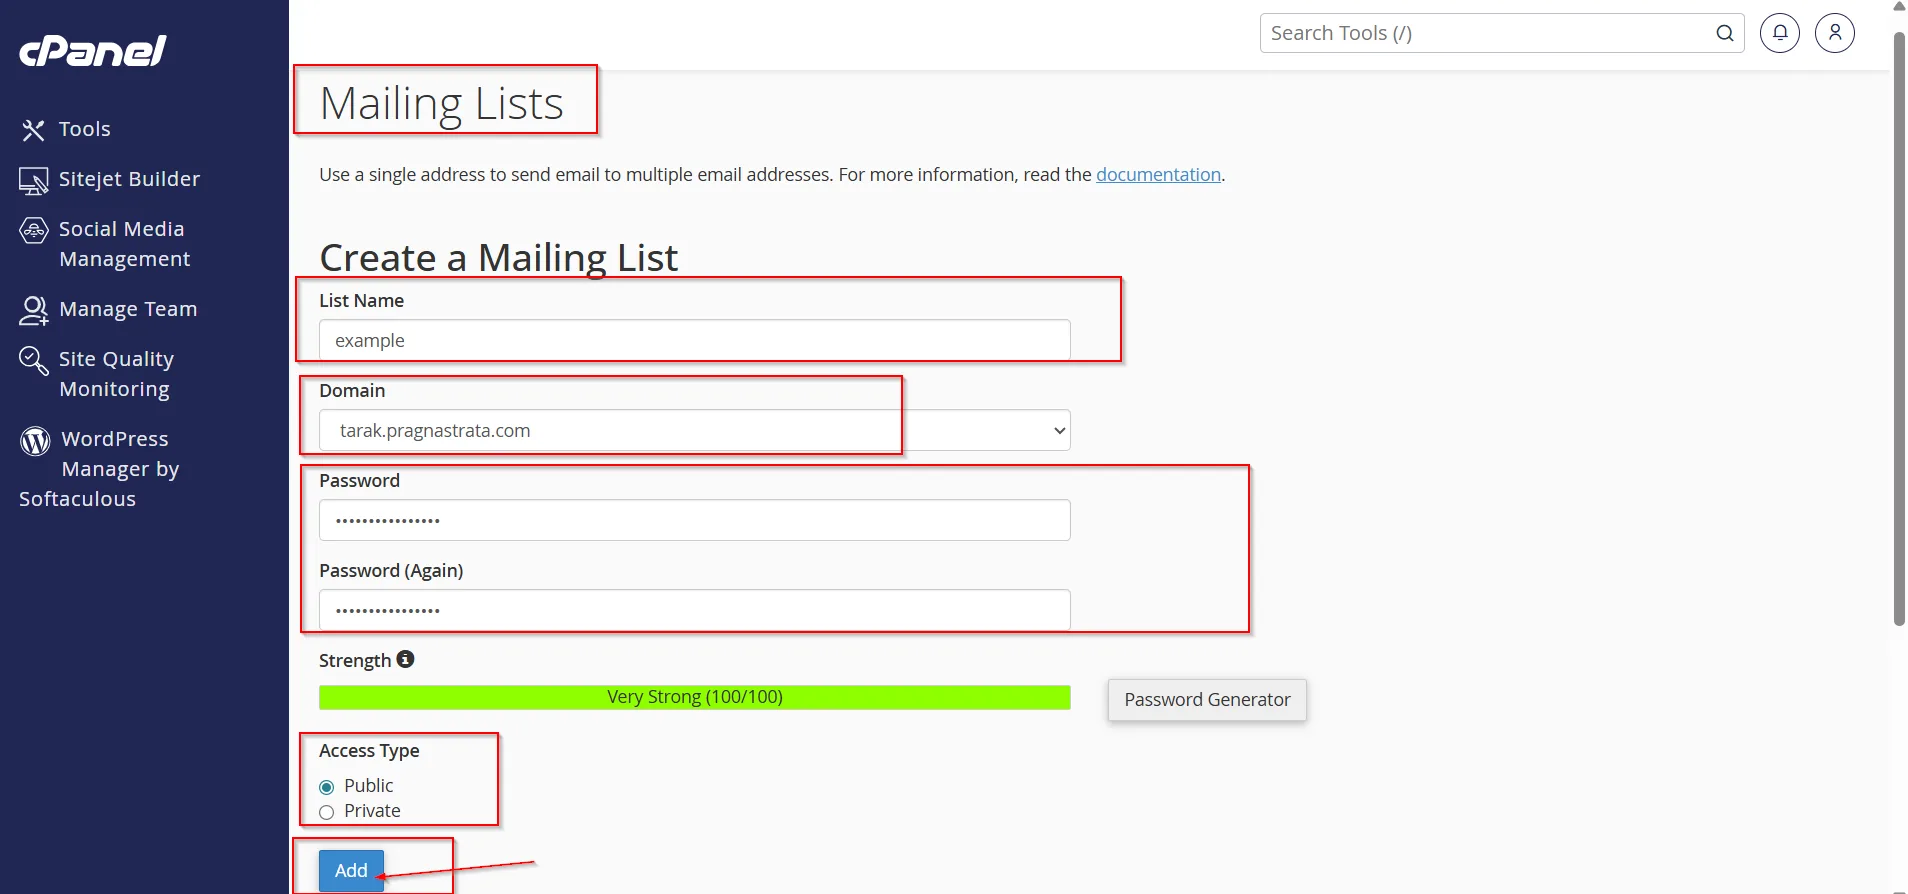This screenshot has height=894, width=1908.
Task: Open the user account menu icon
Action: (1835, 33)
